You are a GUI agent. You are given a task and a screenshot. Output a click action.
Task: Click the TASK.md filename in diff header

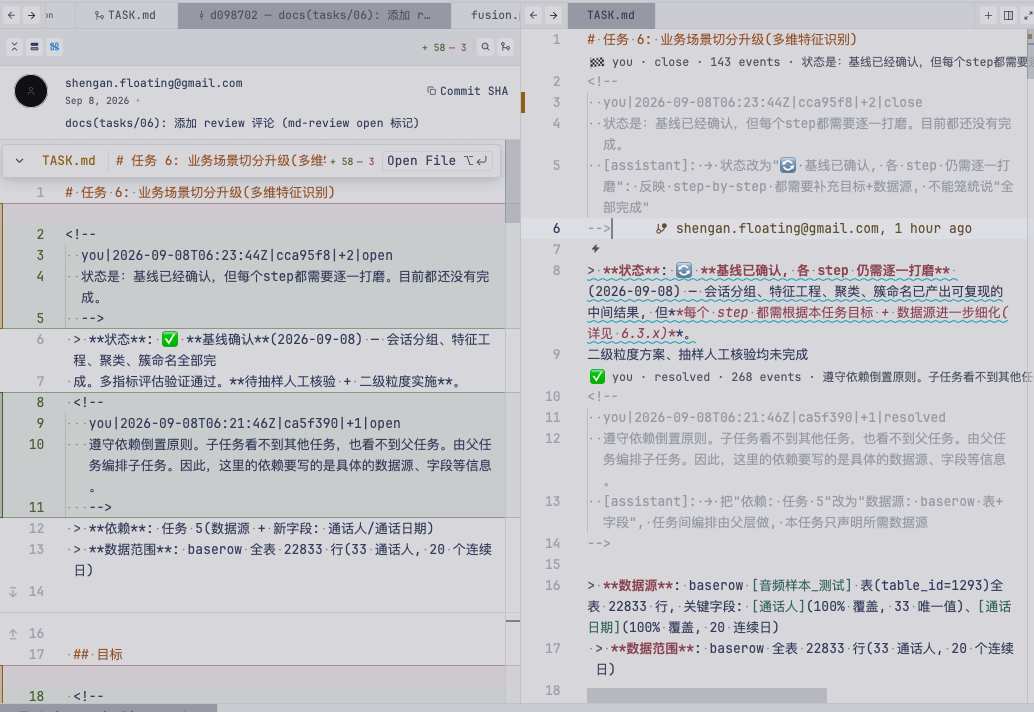coord(69,161)
